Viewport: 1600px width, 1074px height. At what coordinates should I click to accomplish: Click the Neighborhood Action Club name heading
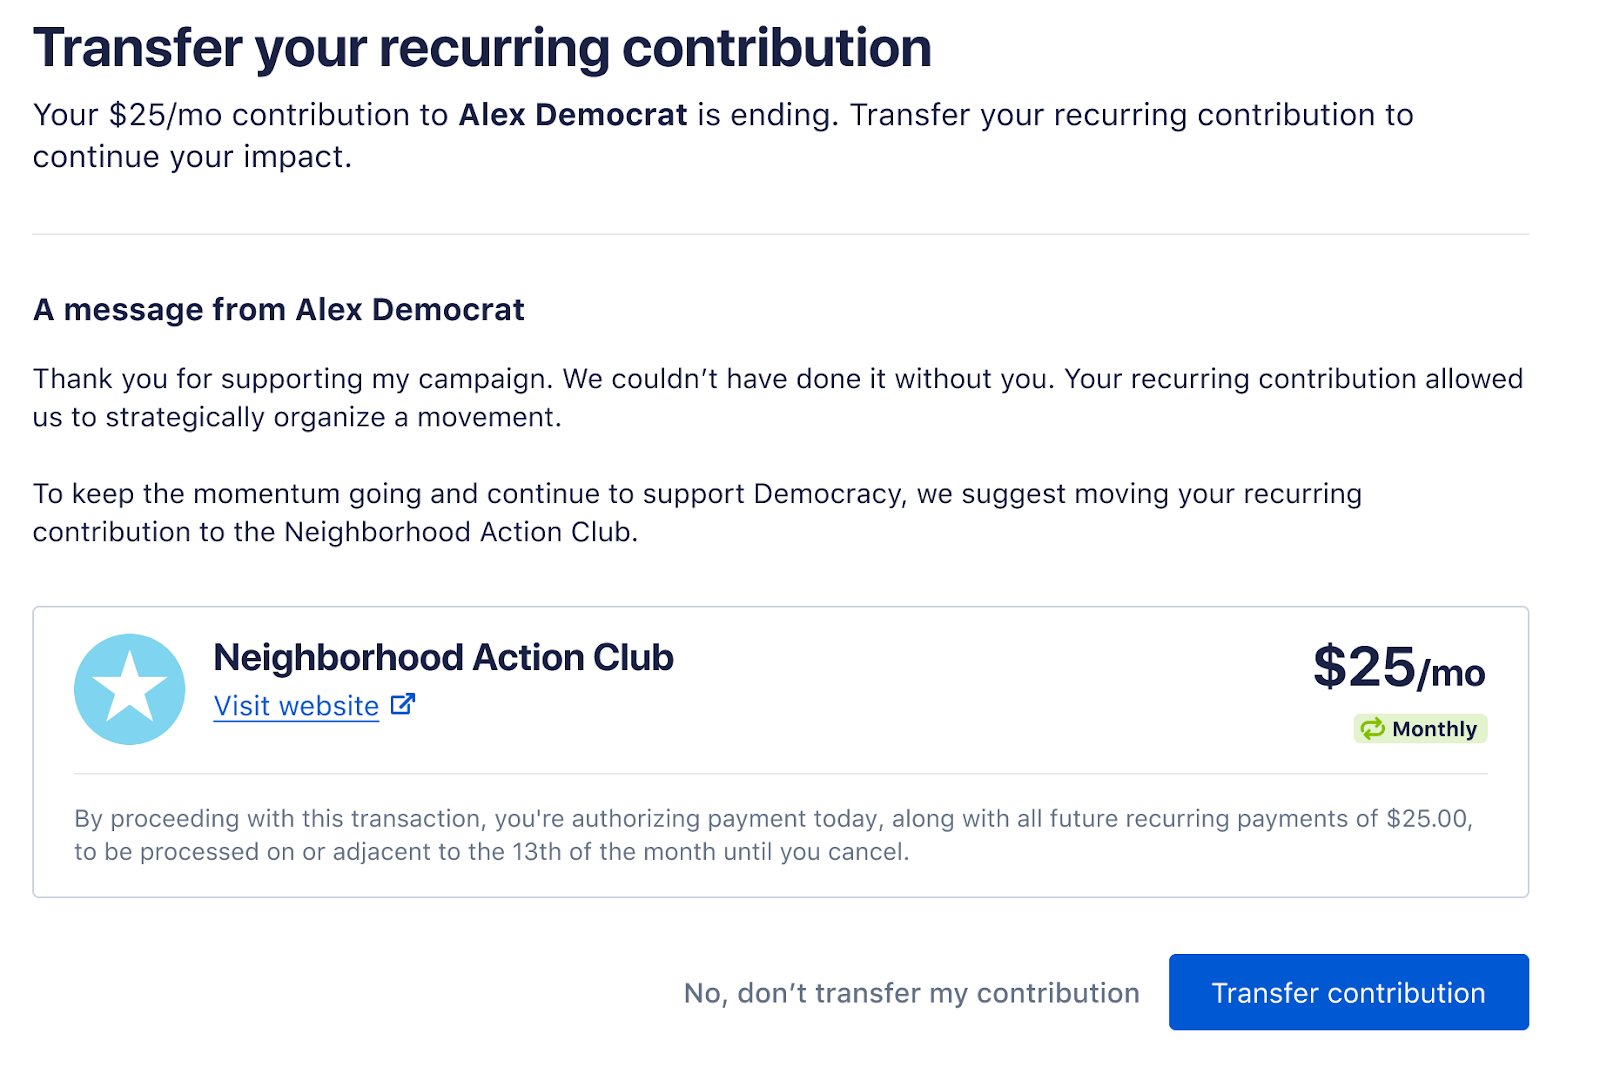coord(443,658)
